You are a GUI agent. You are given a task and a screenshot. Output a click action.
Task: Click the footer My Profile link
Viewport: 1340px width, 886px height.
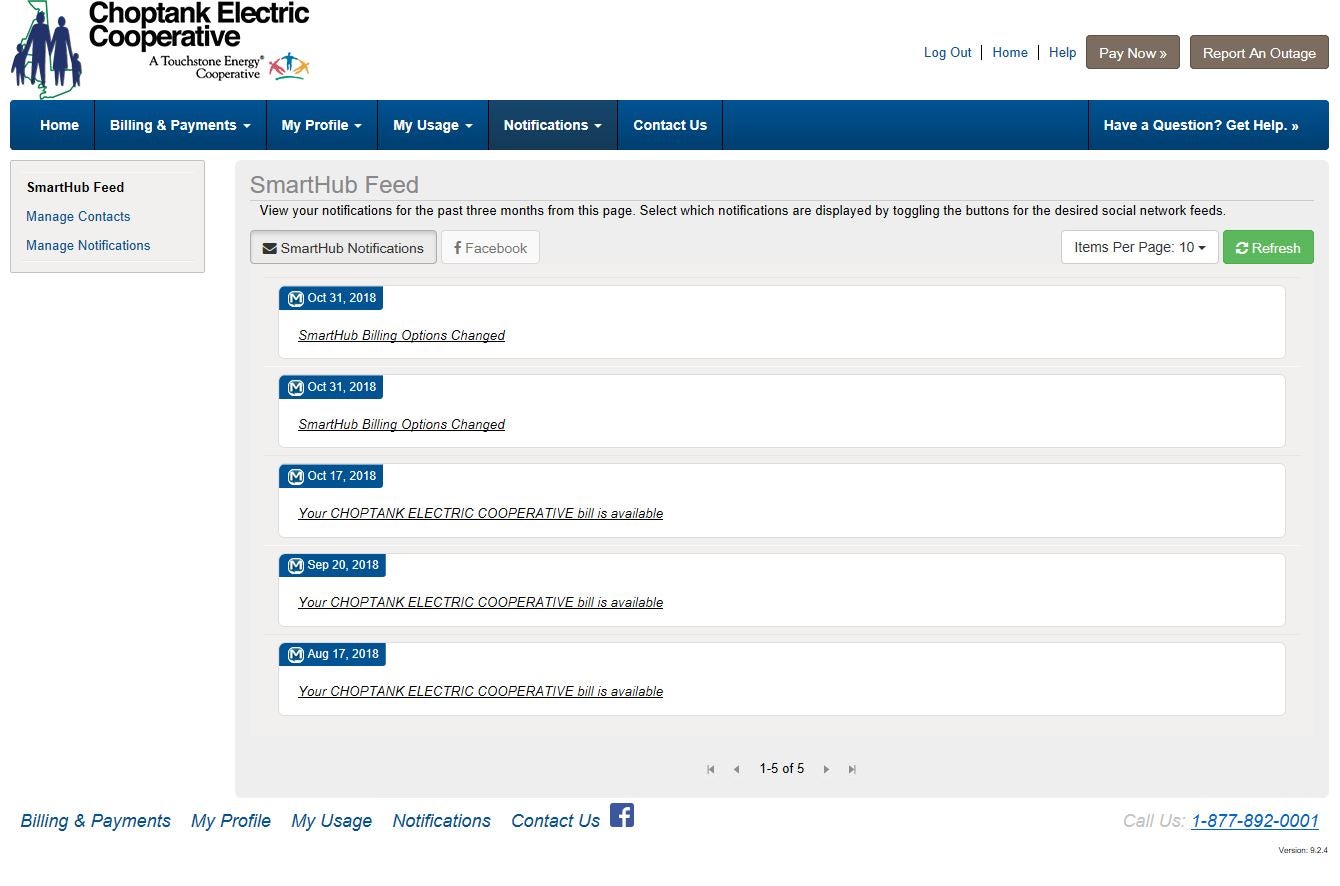pyautogui.click(x=231, y=821)
